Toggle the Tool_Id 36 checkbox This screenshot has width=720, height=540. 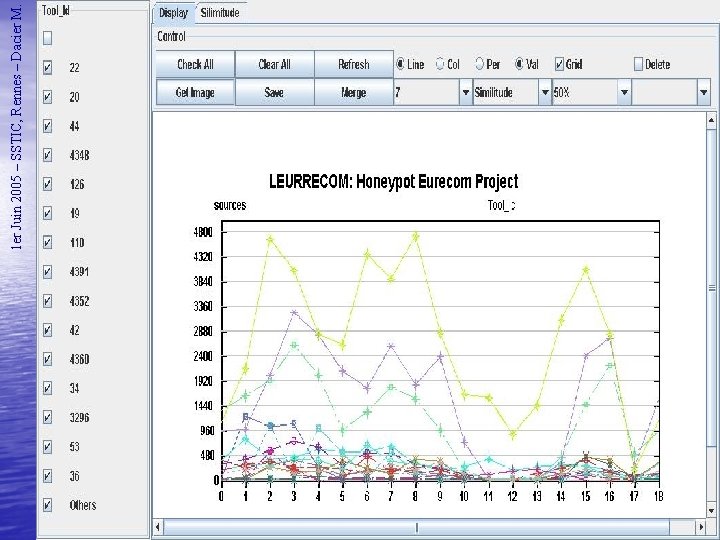pyautogui.click(x=47, y=476)
